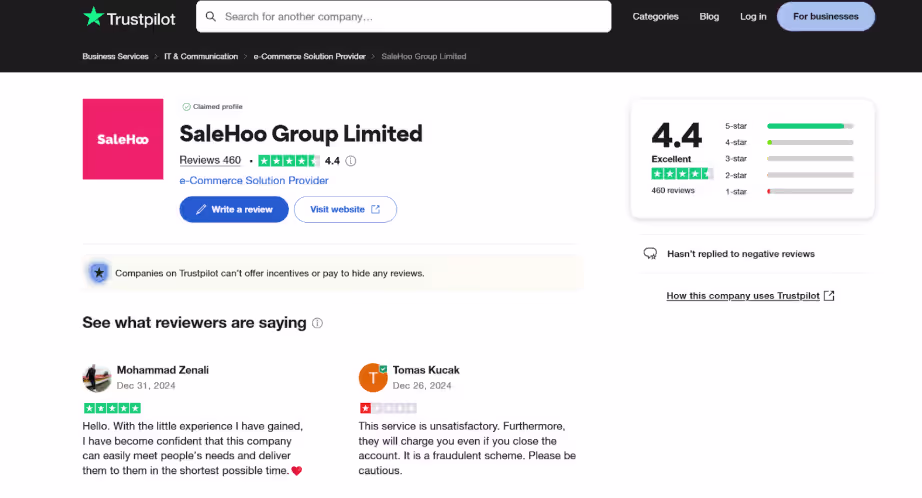Click the date Dec 26, 2024
The height and width of the screenshot is (498, 922).
click(422, 386)
